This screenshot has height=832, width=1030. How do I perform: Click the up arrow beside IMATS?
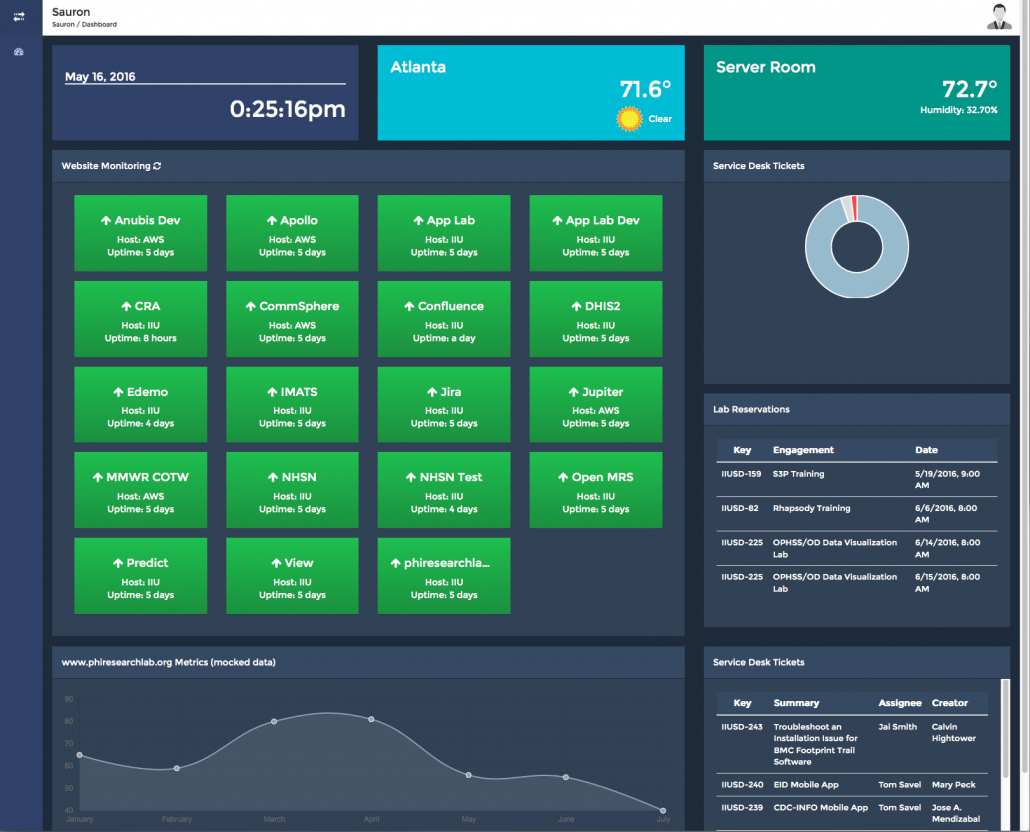272,392
